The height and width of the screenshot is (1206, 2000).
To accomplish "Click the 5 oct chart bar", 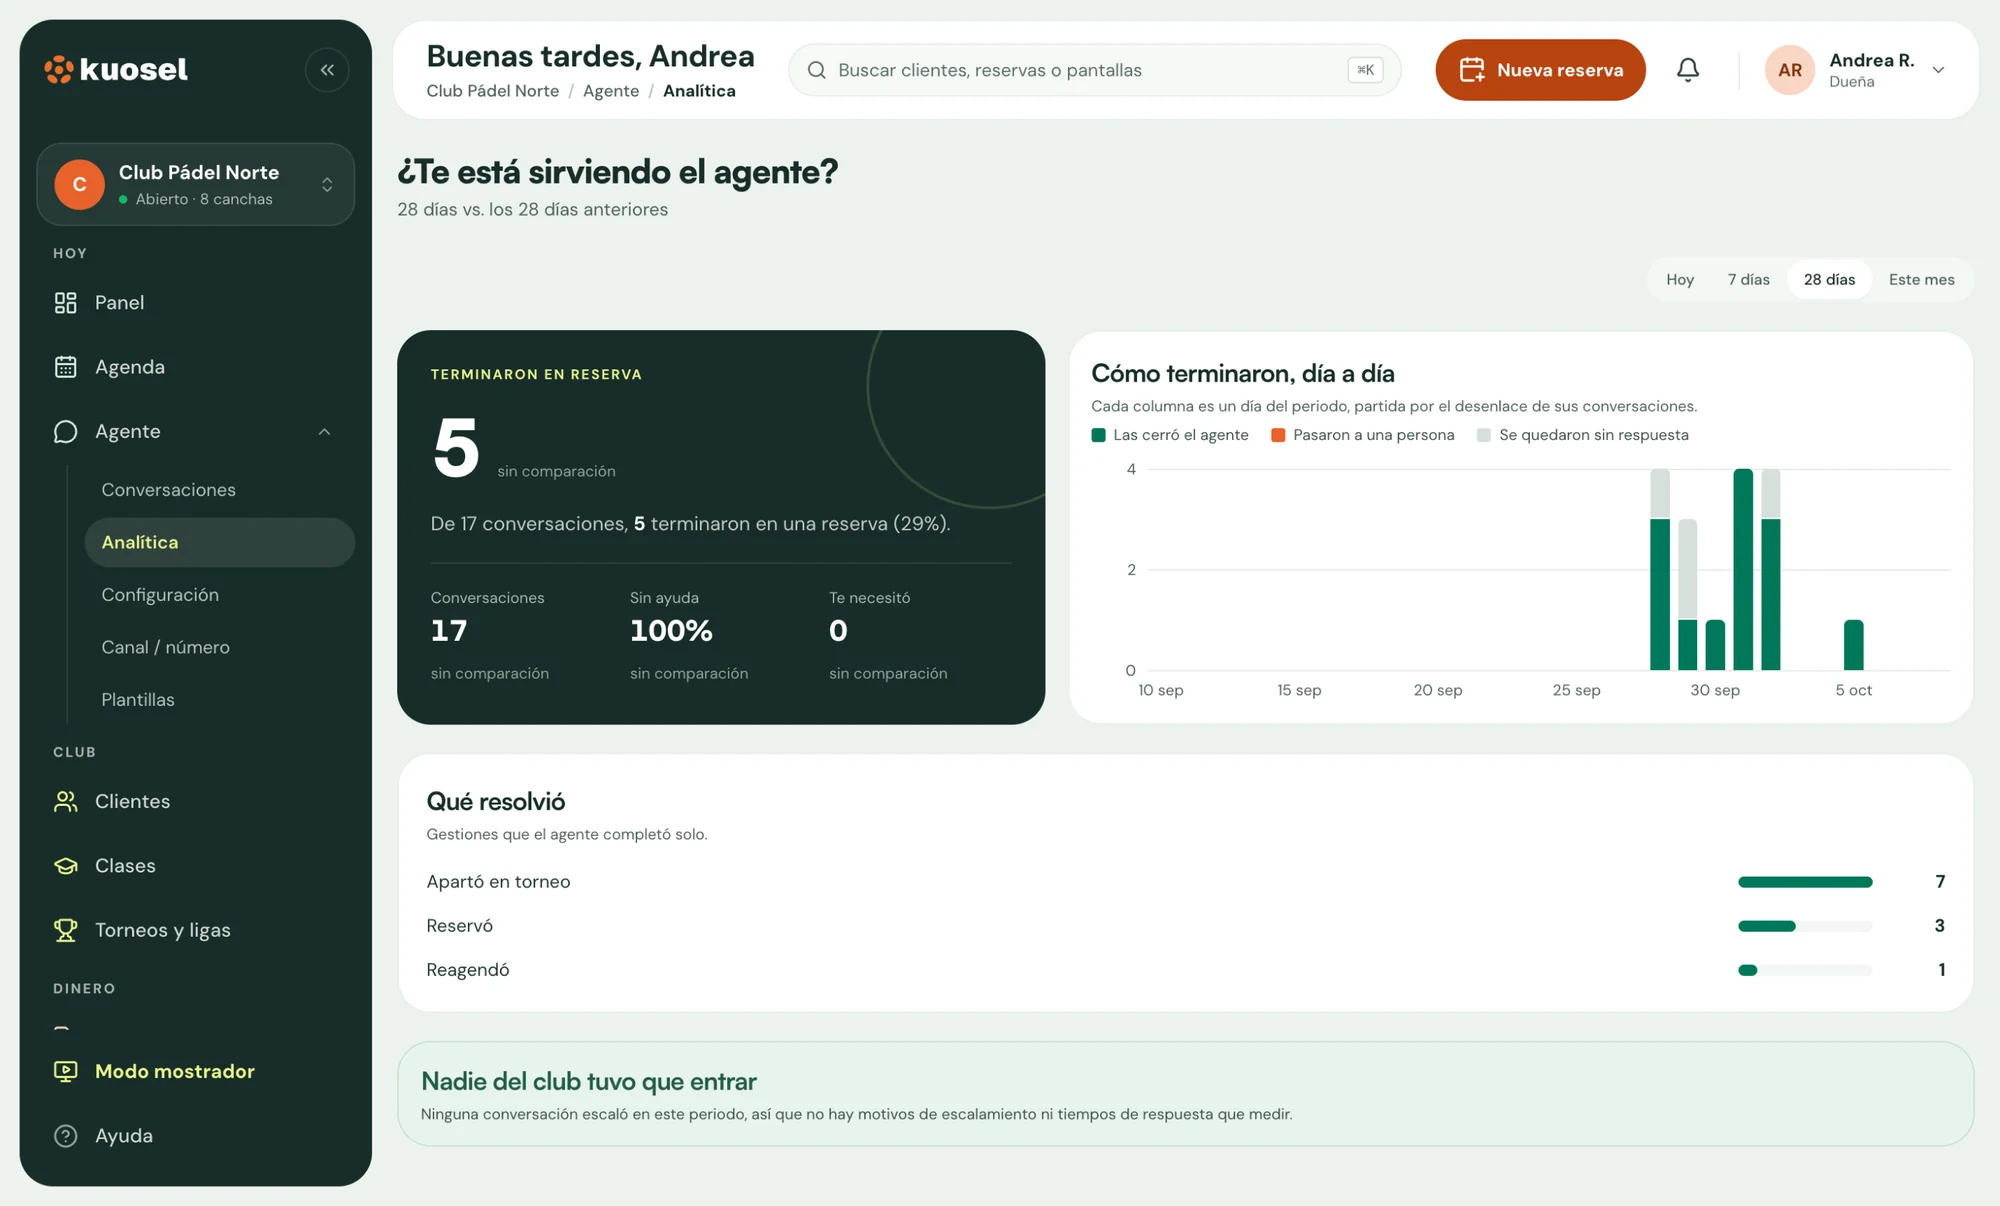I will point(1853,645).
